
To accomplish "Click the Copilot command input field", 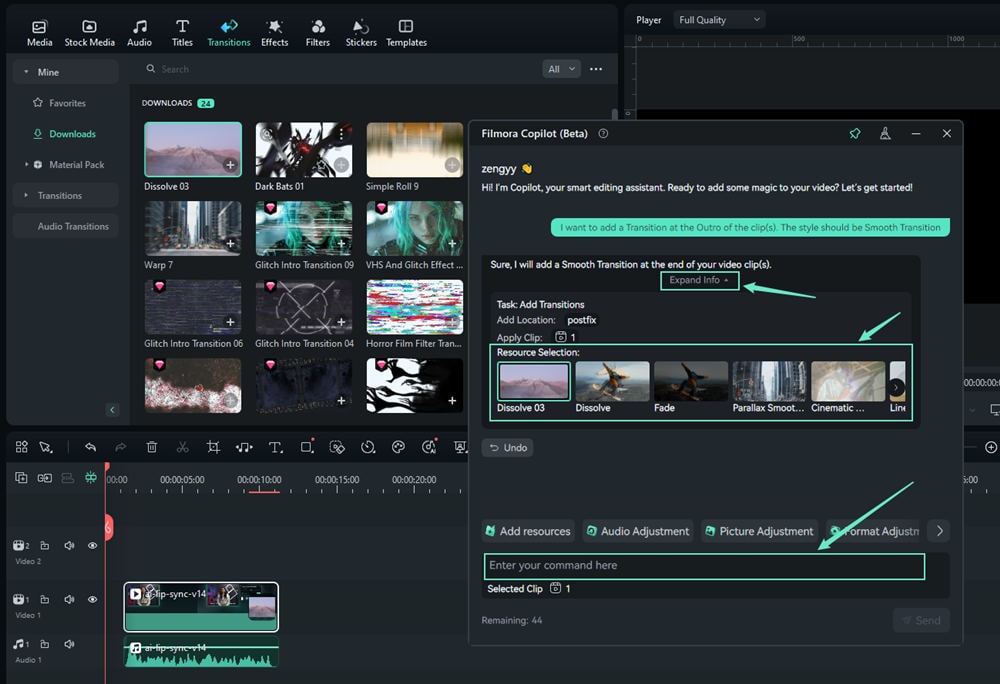I will pyautogui.click(x=704, y=566).
